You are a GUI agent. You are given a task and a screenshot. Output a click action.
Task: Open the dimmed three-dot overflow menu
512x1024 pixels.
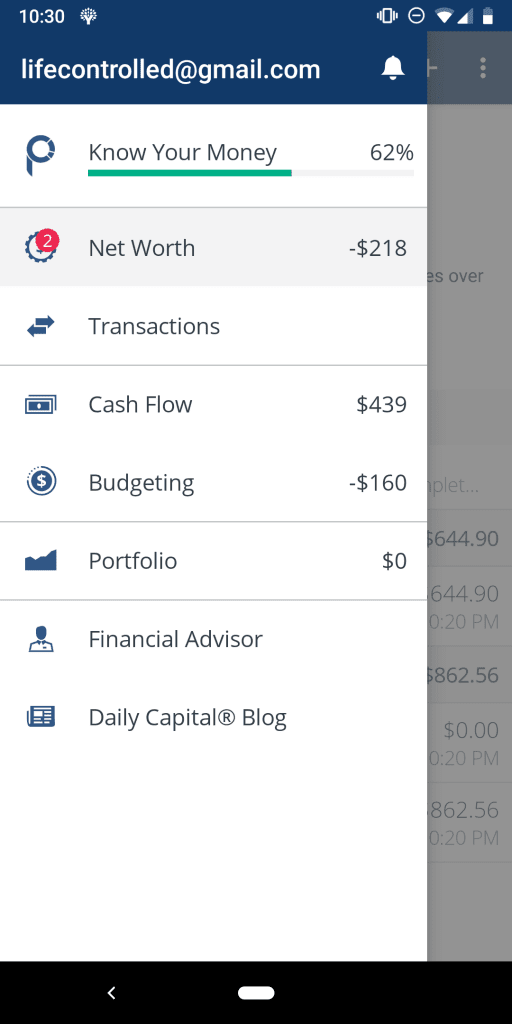click(x=483, y=68)
